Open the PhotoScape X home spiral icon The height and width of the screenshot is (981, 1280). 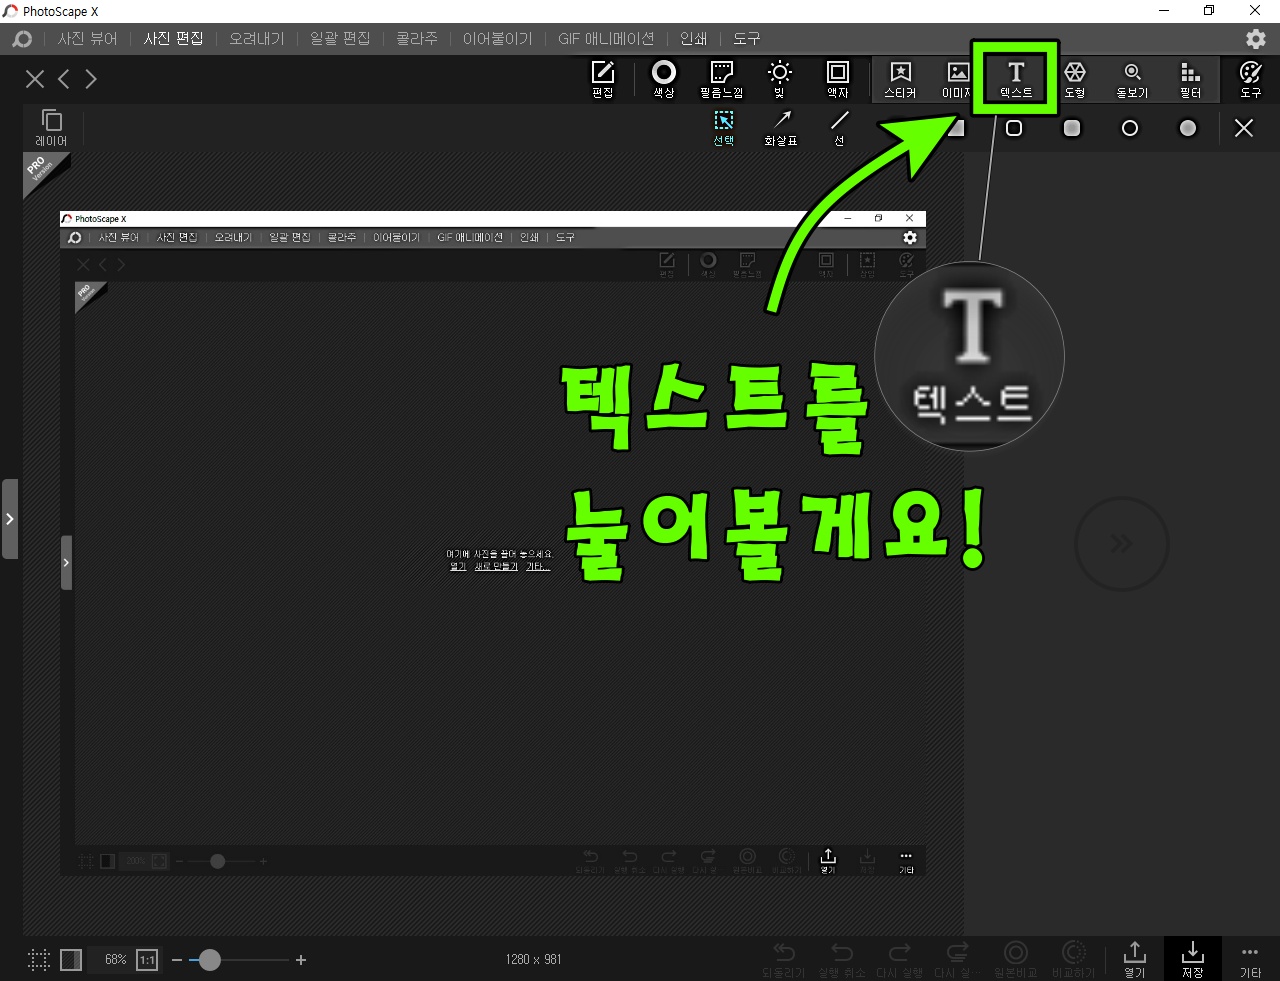point(22,39)
